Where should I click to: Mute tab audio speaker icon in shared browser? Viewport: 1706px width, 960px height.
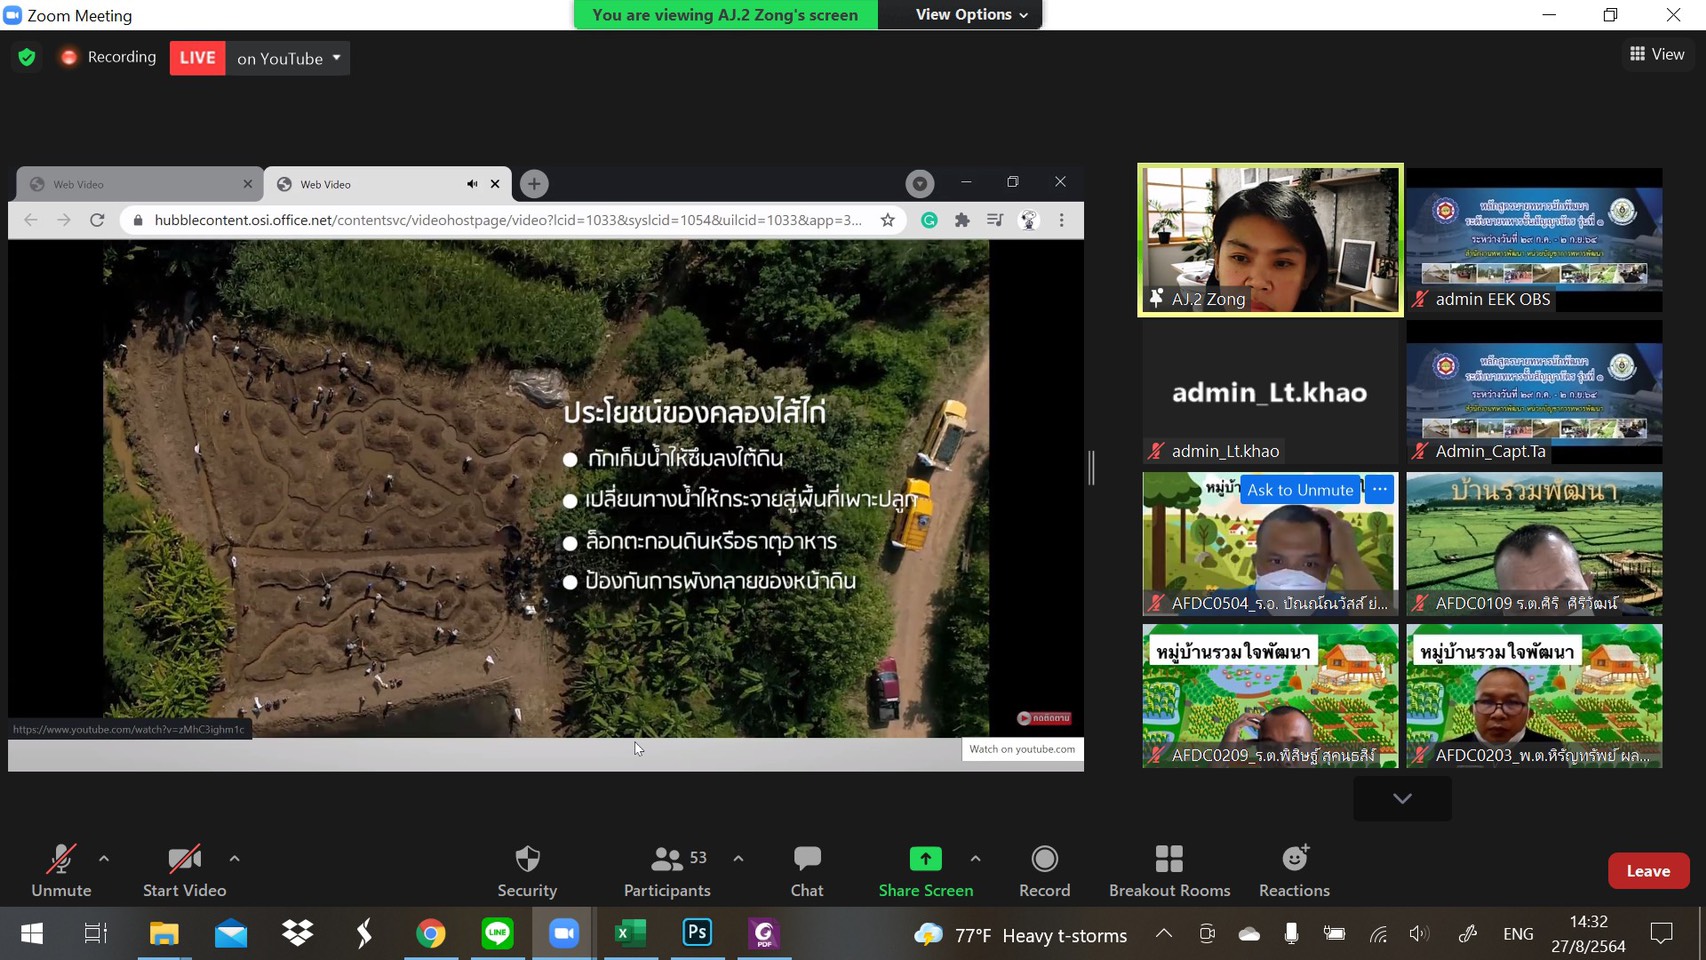tap(472, 184)
